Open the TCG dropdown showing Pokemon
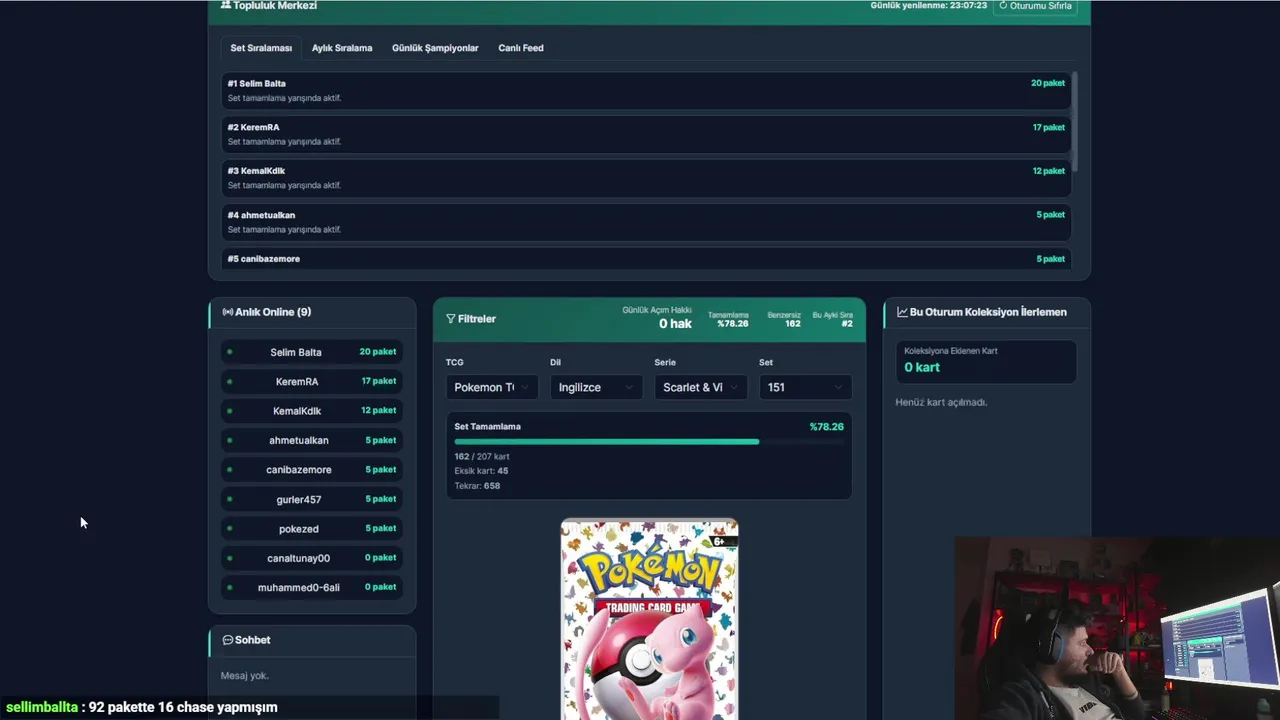Screen dimensions: 1280x720 492,387
